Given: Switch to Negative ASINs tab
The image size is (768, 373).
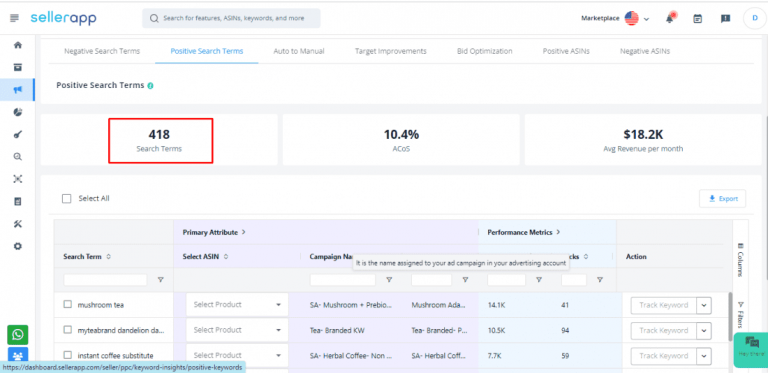Looking at the screenshot, I should click(x=645, y=51).
